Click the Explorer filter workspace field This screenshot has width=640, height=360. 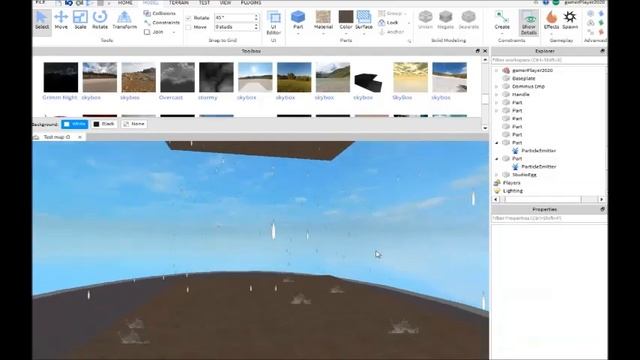click(549, 60)
